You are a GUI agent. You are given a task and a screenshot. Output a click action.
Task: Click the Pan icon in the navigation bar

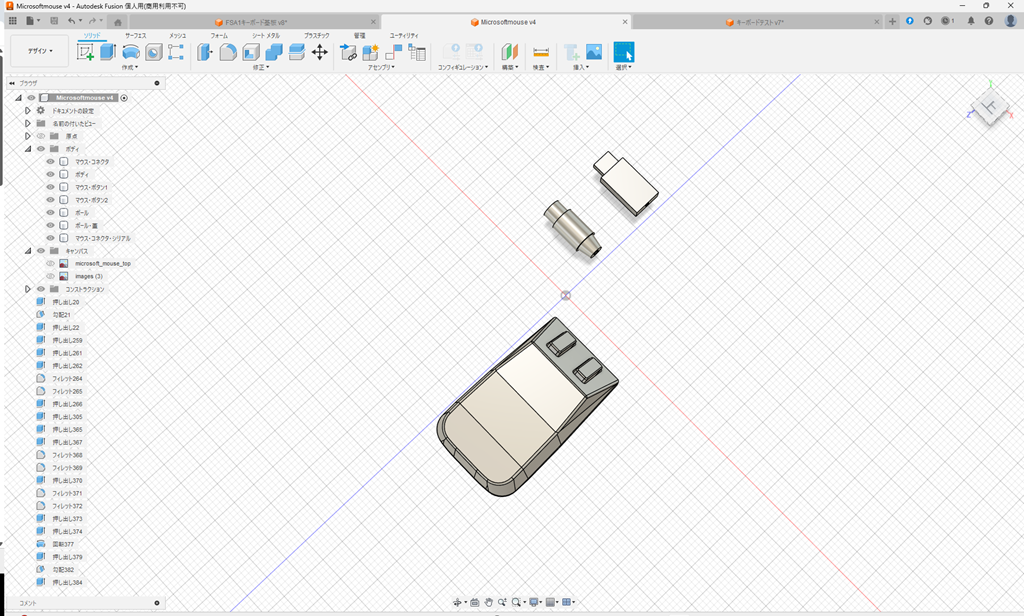[489, 604]
